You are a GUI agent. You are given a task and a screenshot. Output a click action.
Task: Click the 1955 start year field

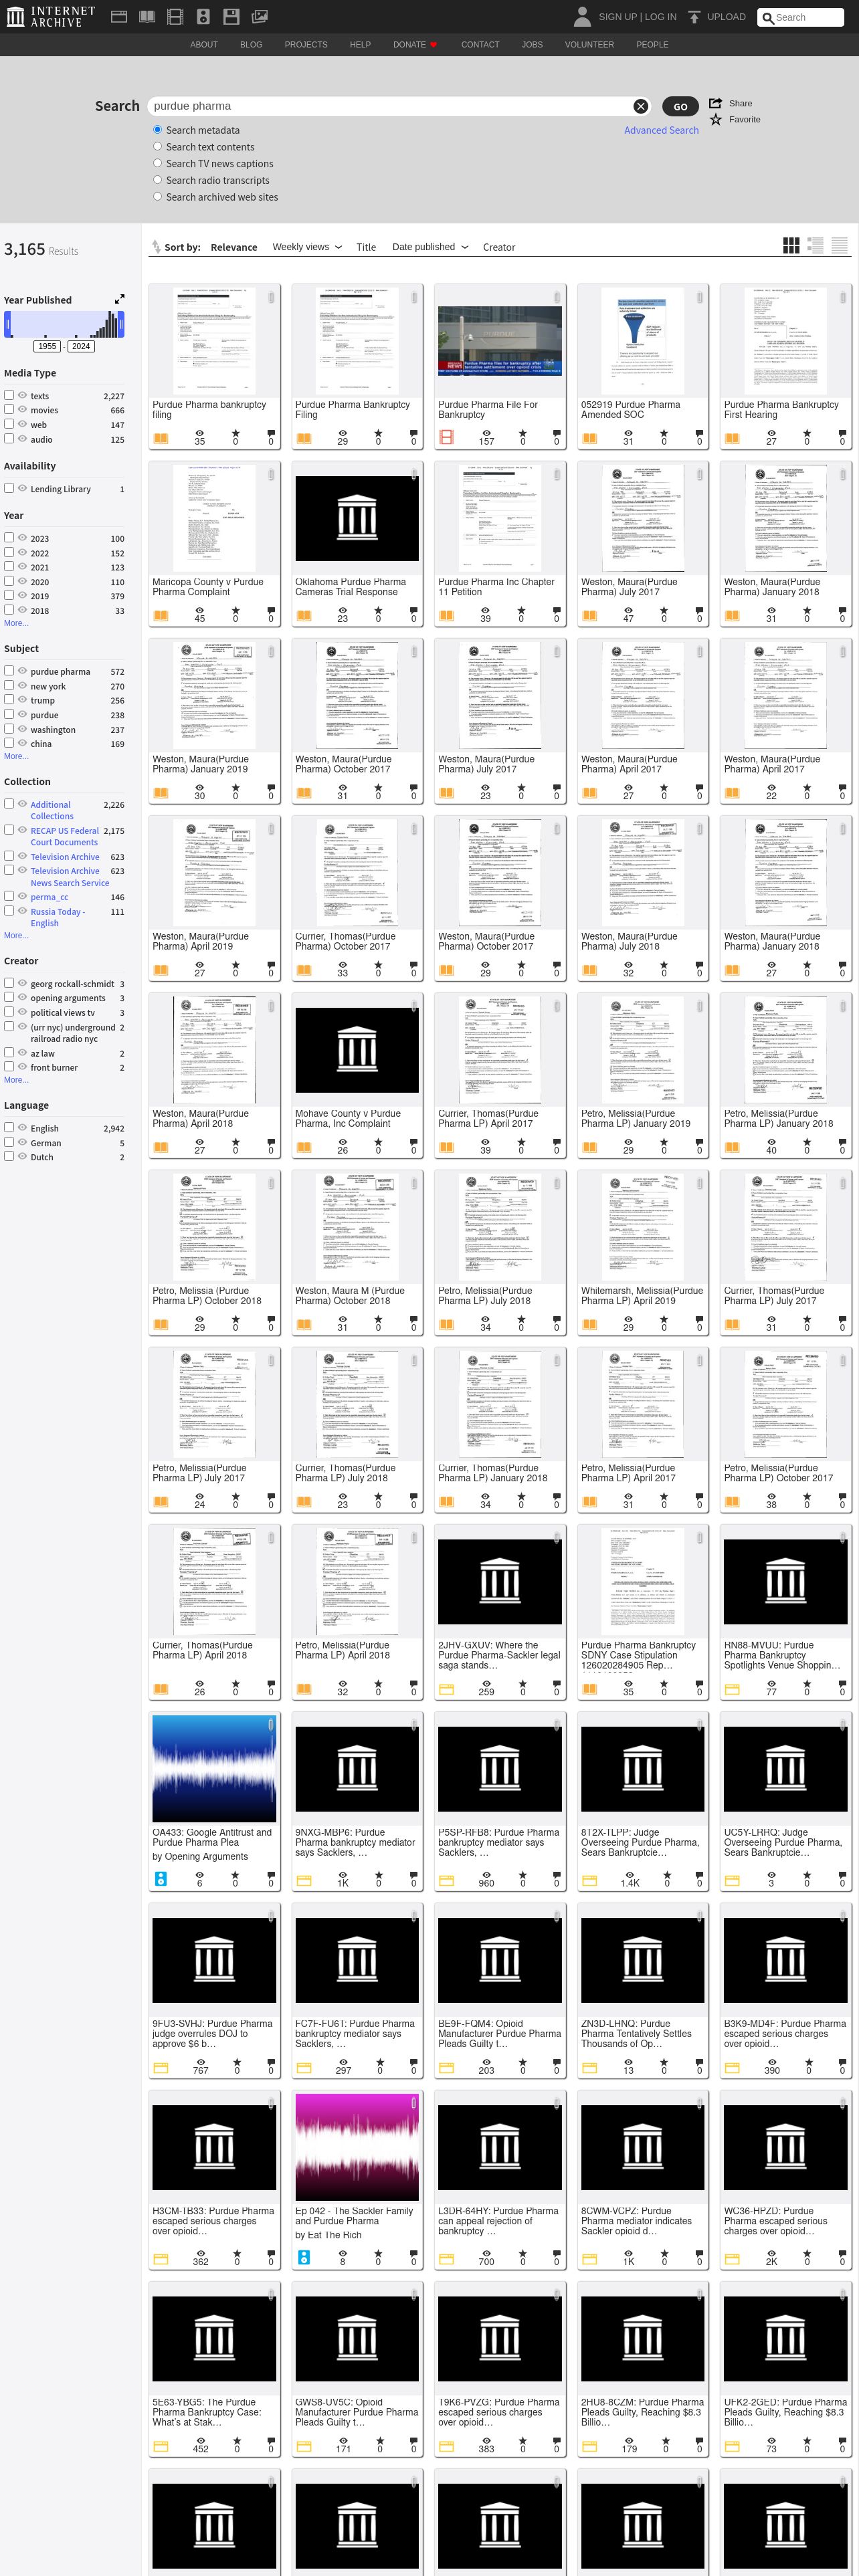click(47, 346)
